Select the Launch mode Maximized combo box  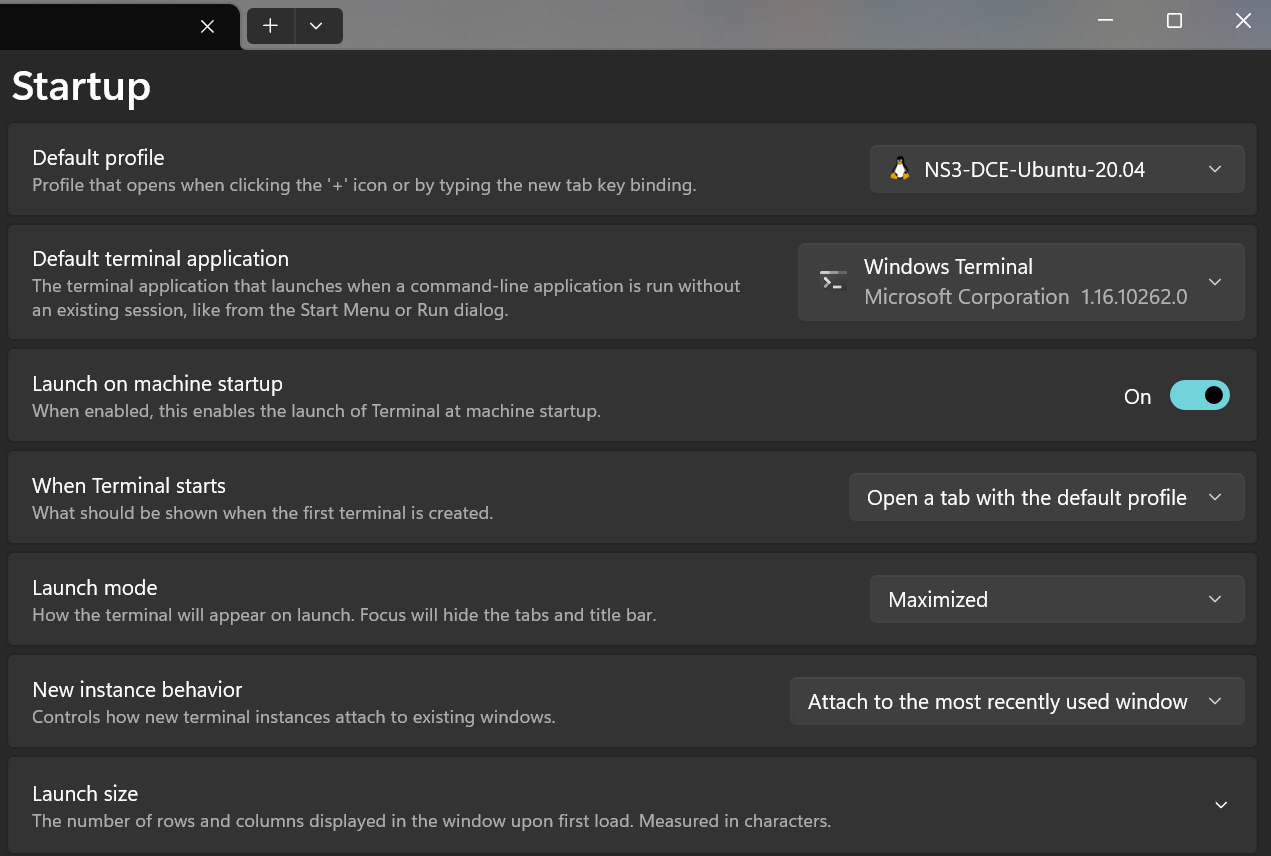pos(1056,600)
